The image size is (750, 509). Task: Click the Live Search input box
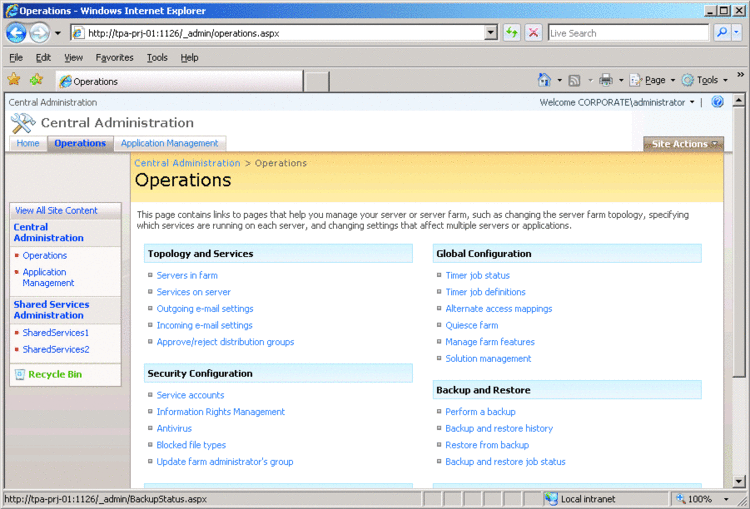coord(628,33)
